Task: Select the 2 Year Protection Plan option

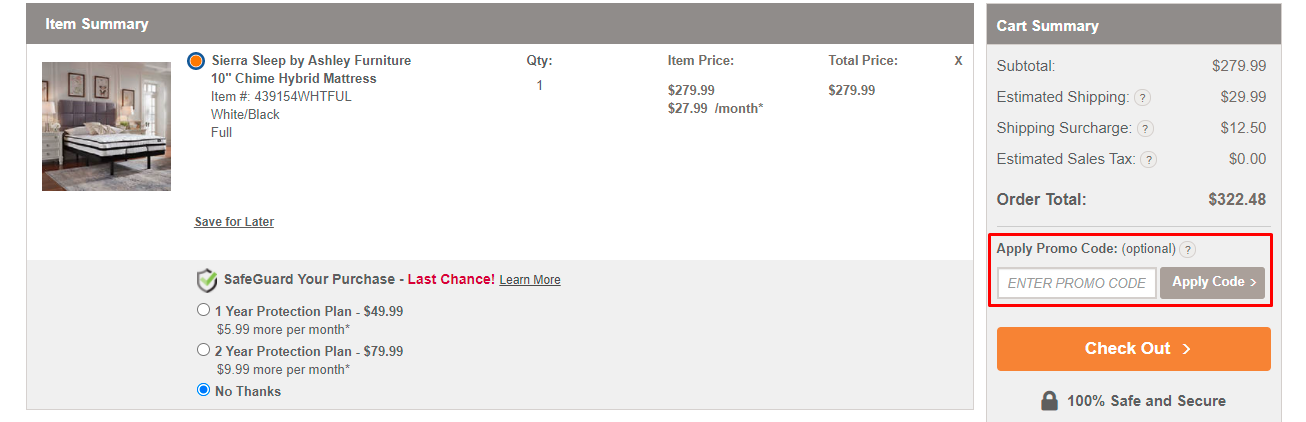Action: 204,350
